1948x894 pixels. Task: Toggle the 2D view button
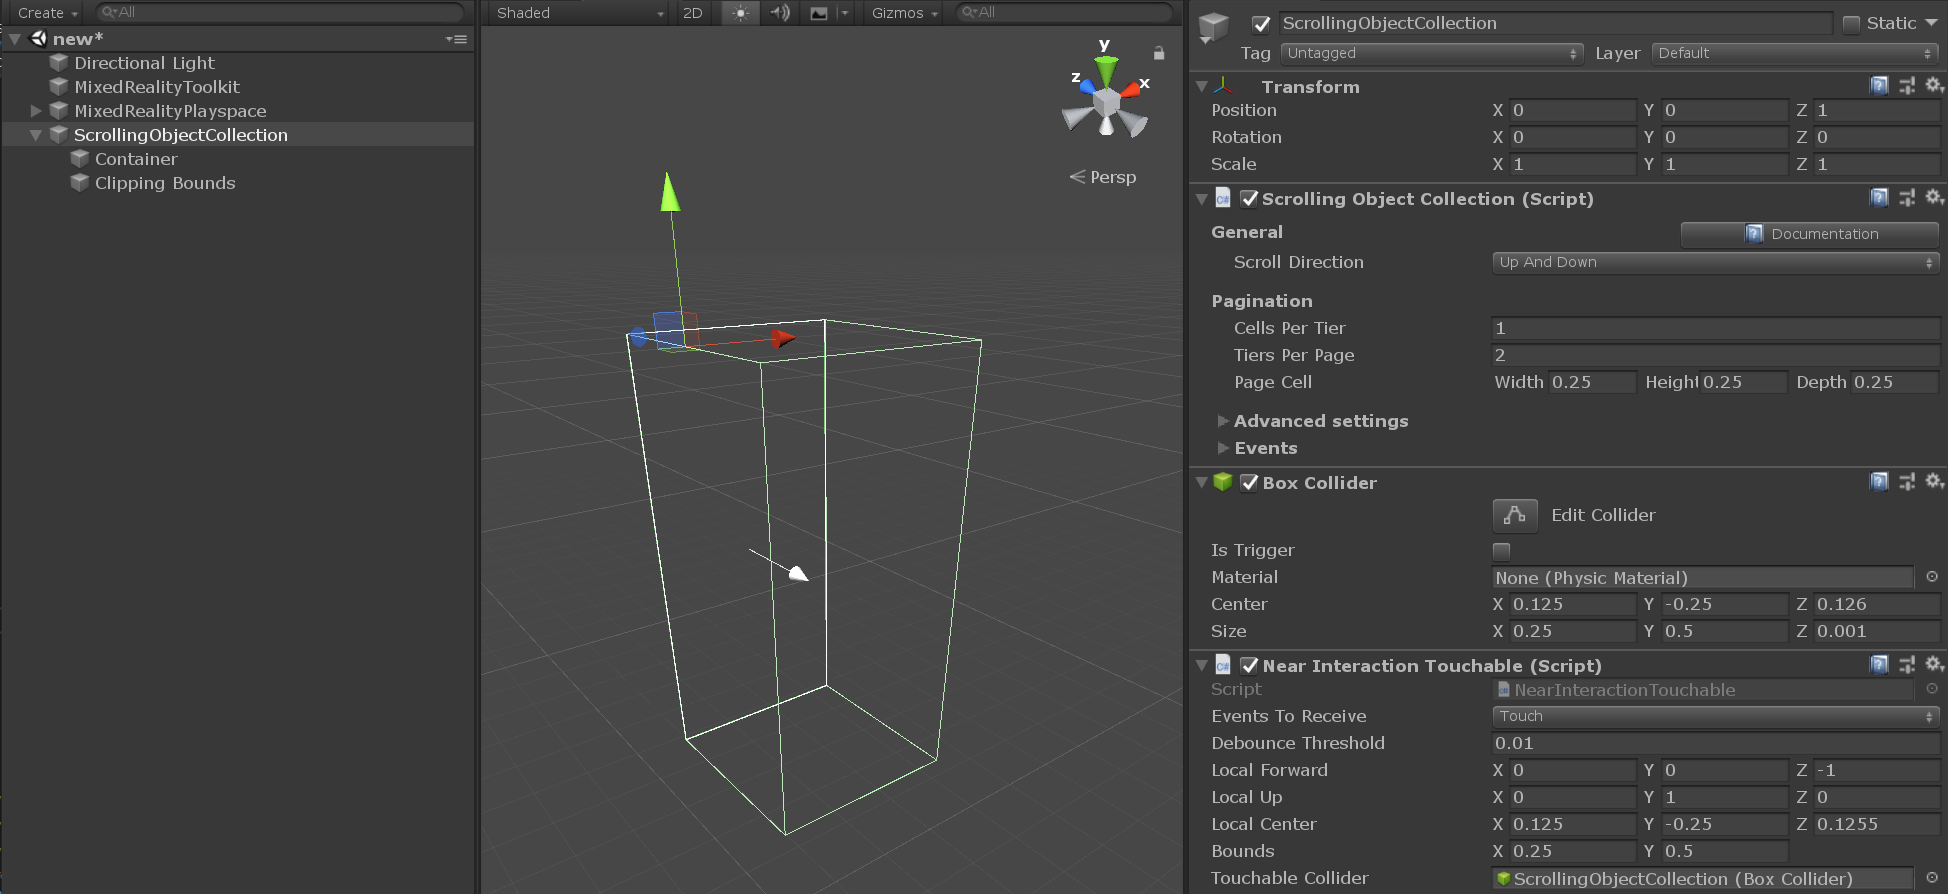pyautogui.click(x=692, y=13)
